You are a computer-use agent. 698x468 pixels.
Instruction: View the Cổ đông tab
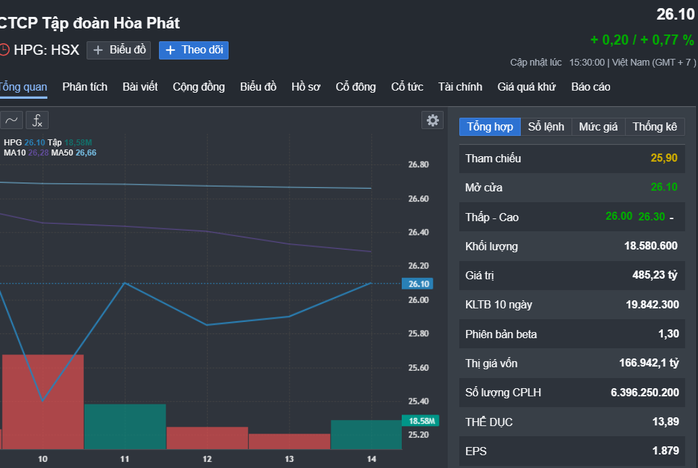pos(356,87)
